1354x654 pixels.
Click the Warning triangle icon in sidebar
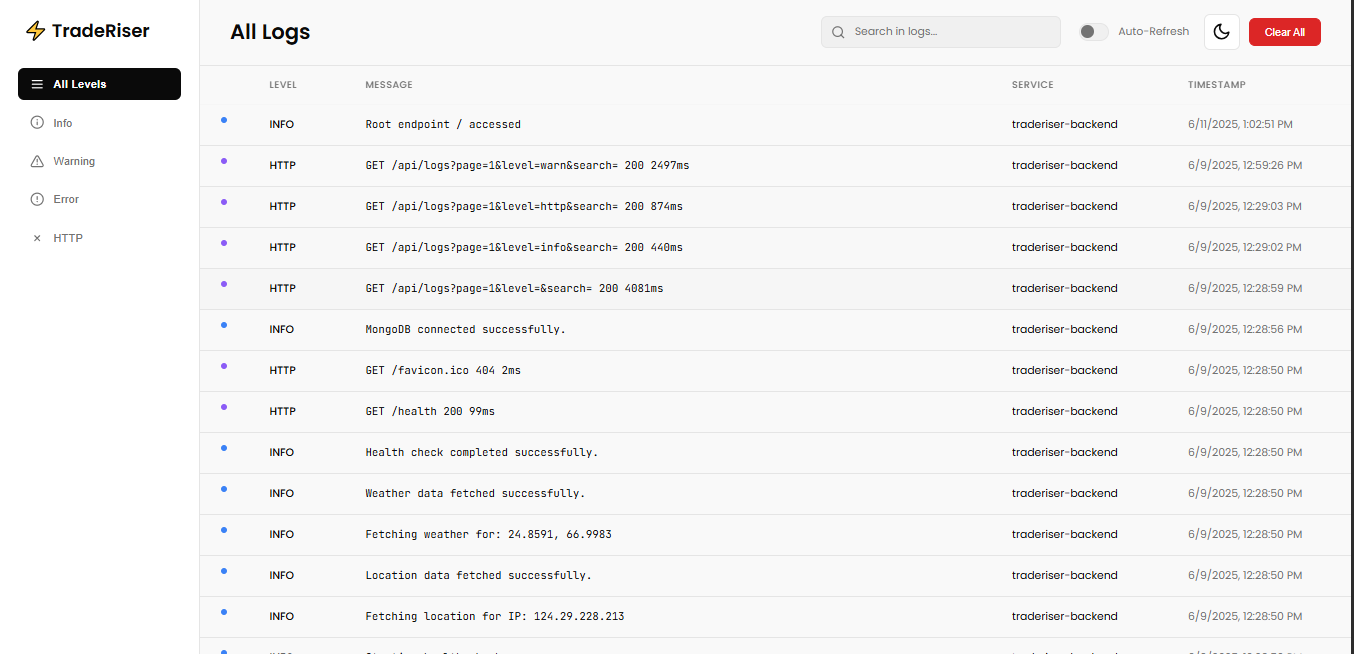click(x=36, y=160)
